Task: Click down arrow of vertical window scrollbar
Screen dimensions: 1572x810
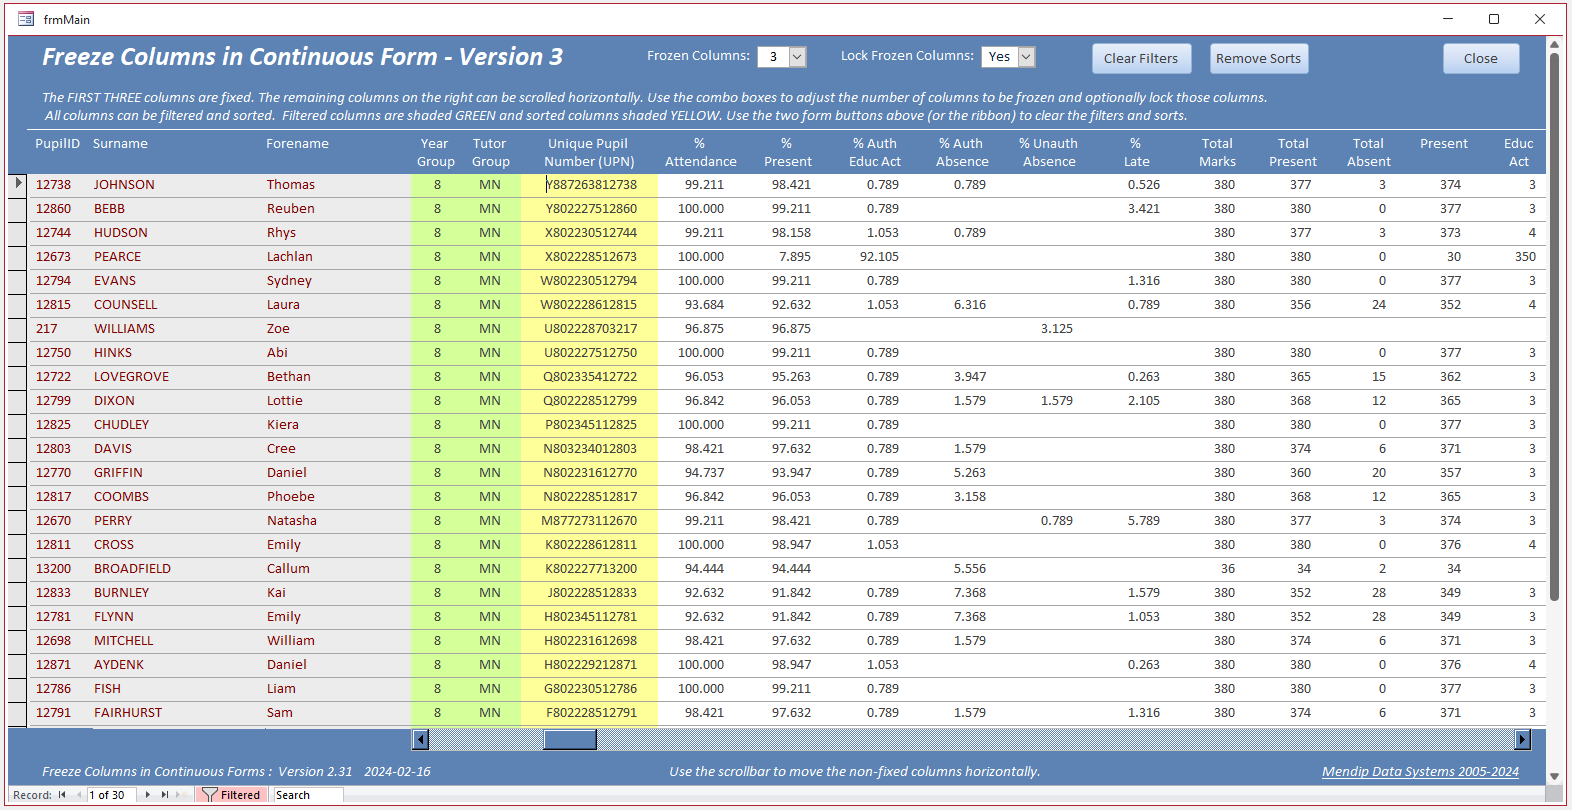Action: 1554,776
